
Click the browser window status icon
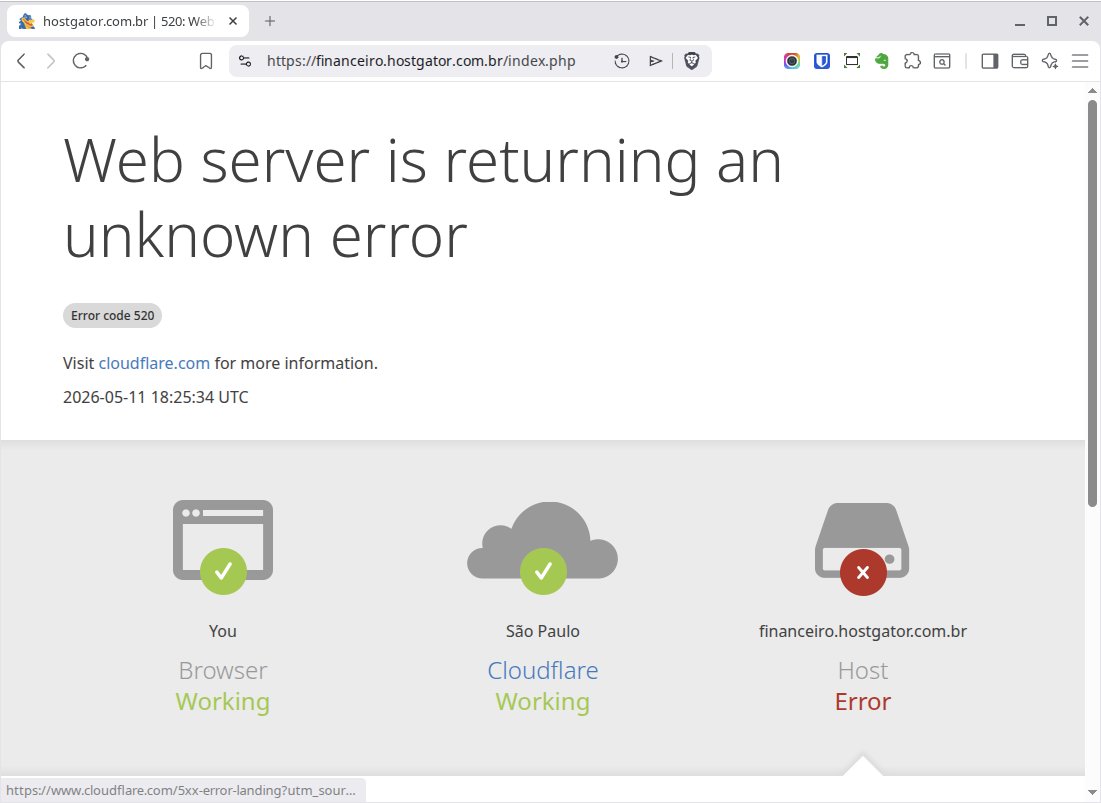tap(223, 546)
